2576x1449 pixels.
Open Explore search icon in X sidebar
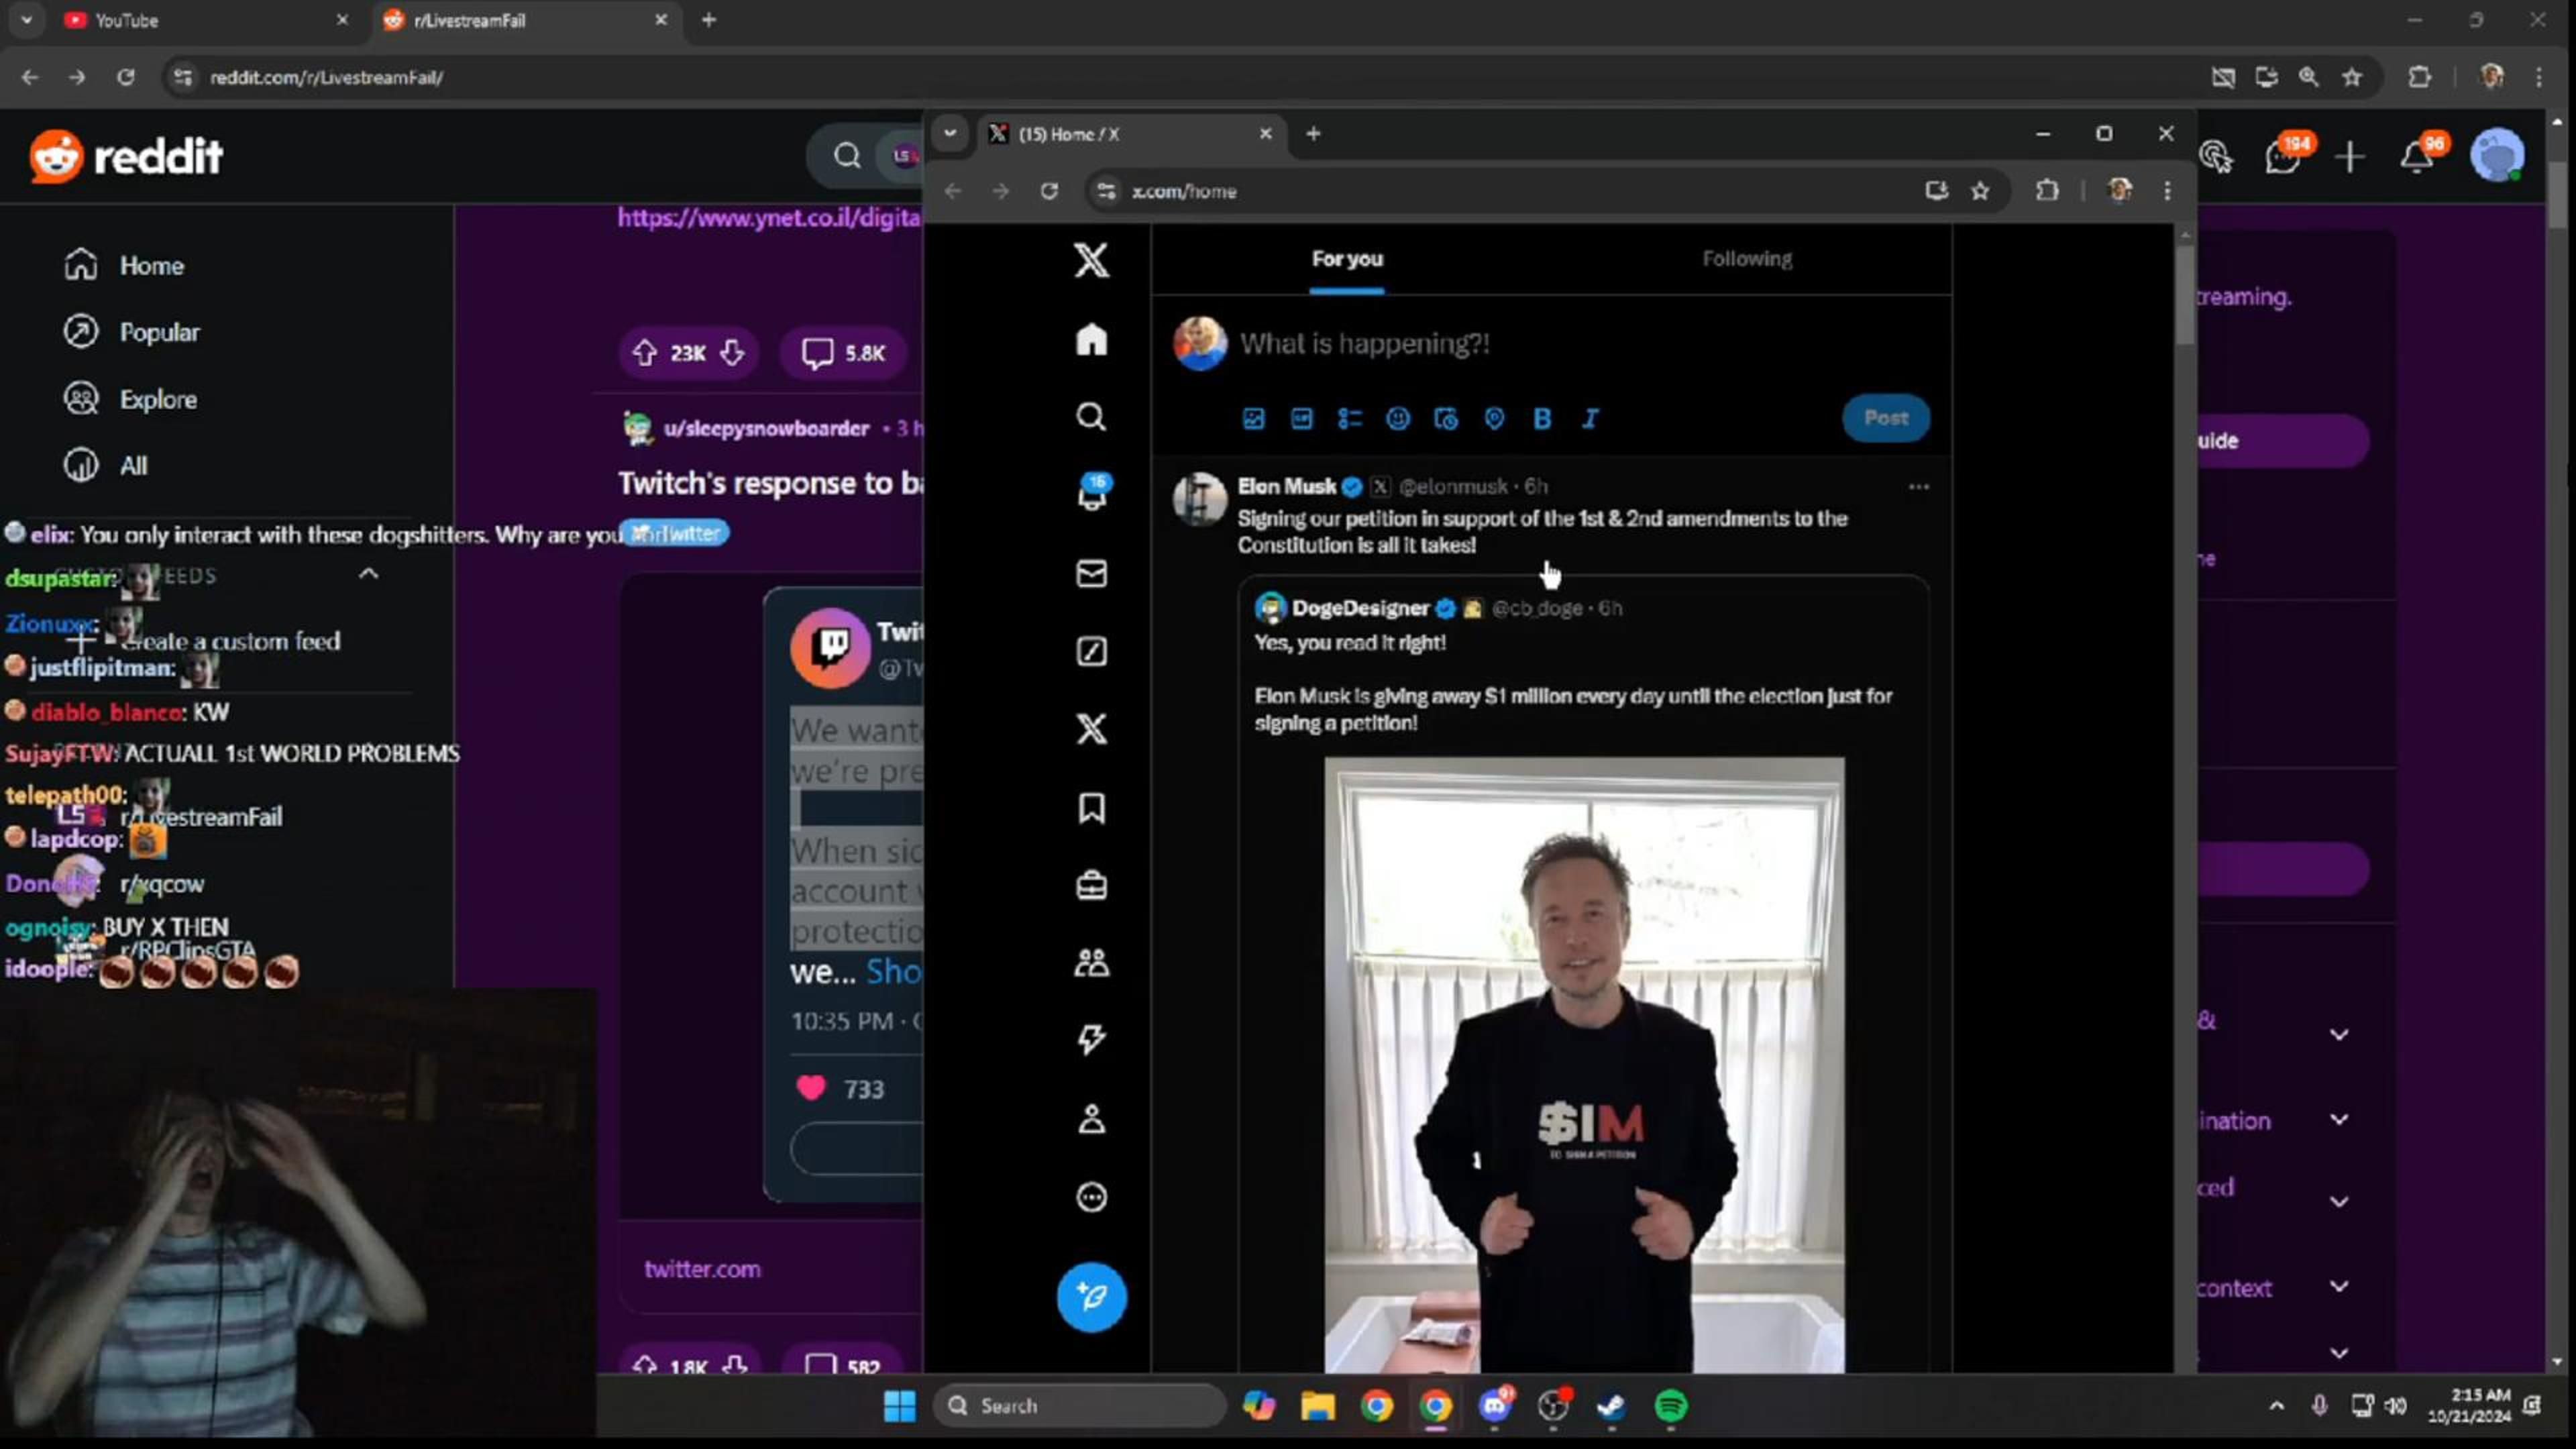pos(1091,417)
